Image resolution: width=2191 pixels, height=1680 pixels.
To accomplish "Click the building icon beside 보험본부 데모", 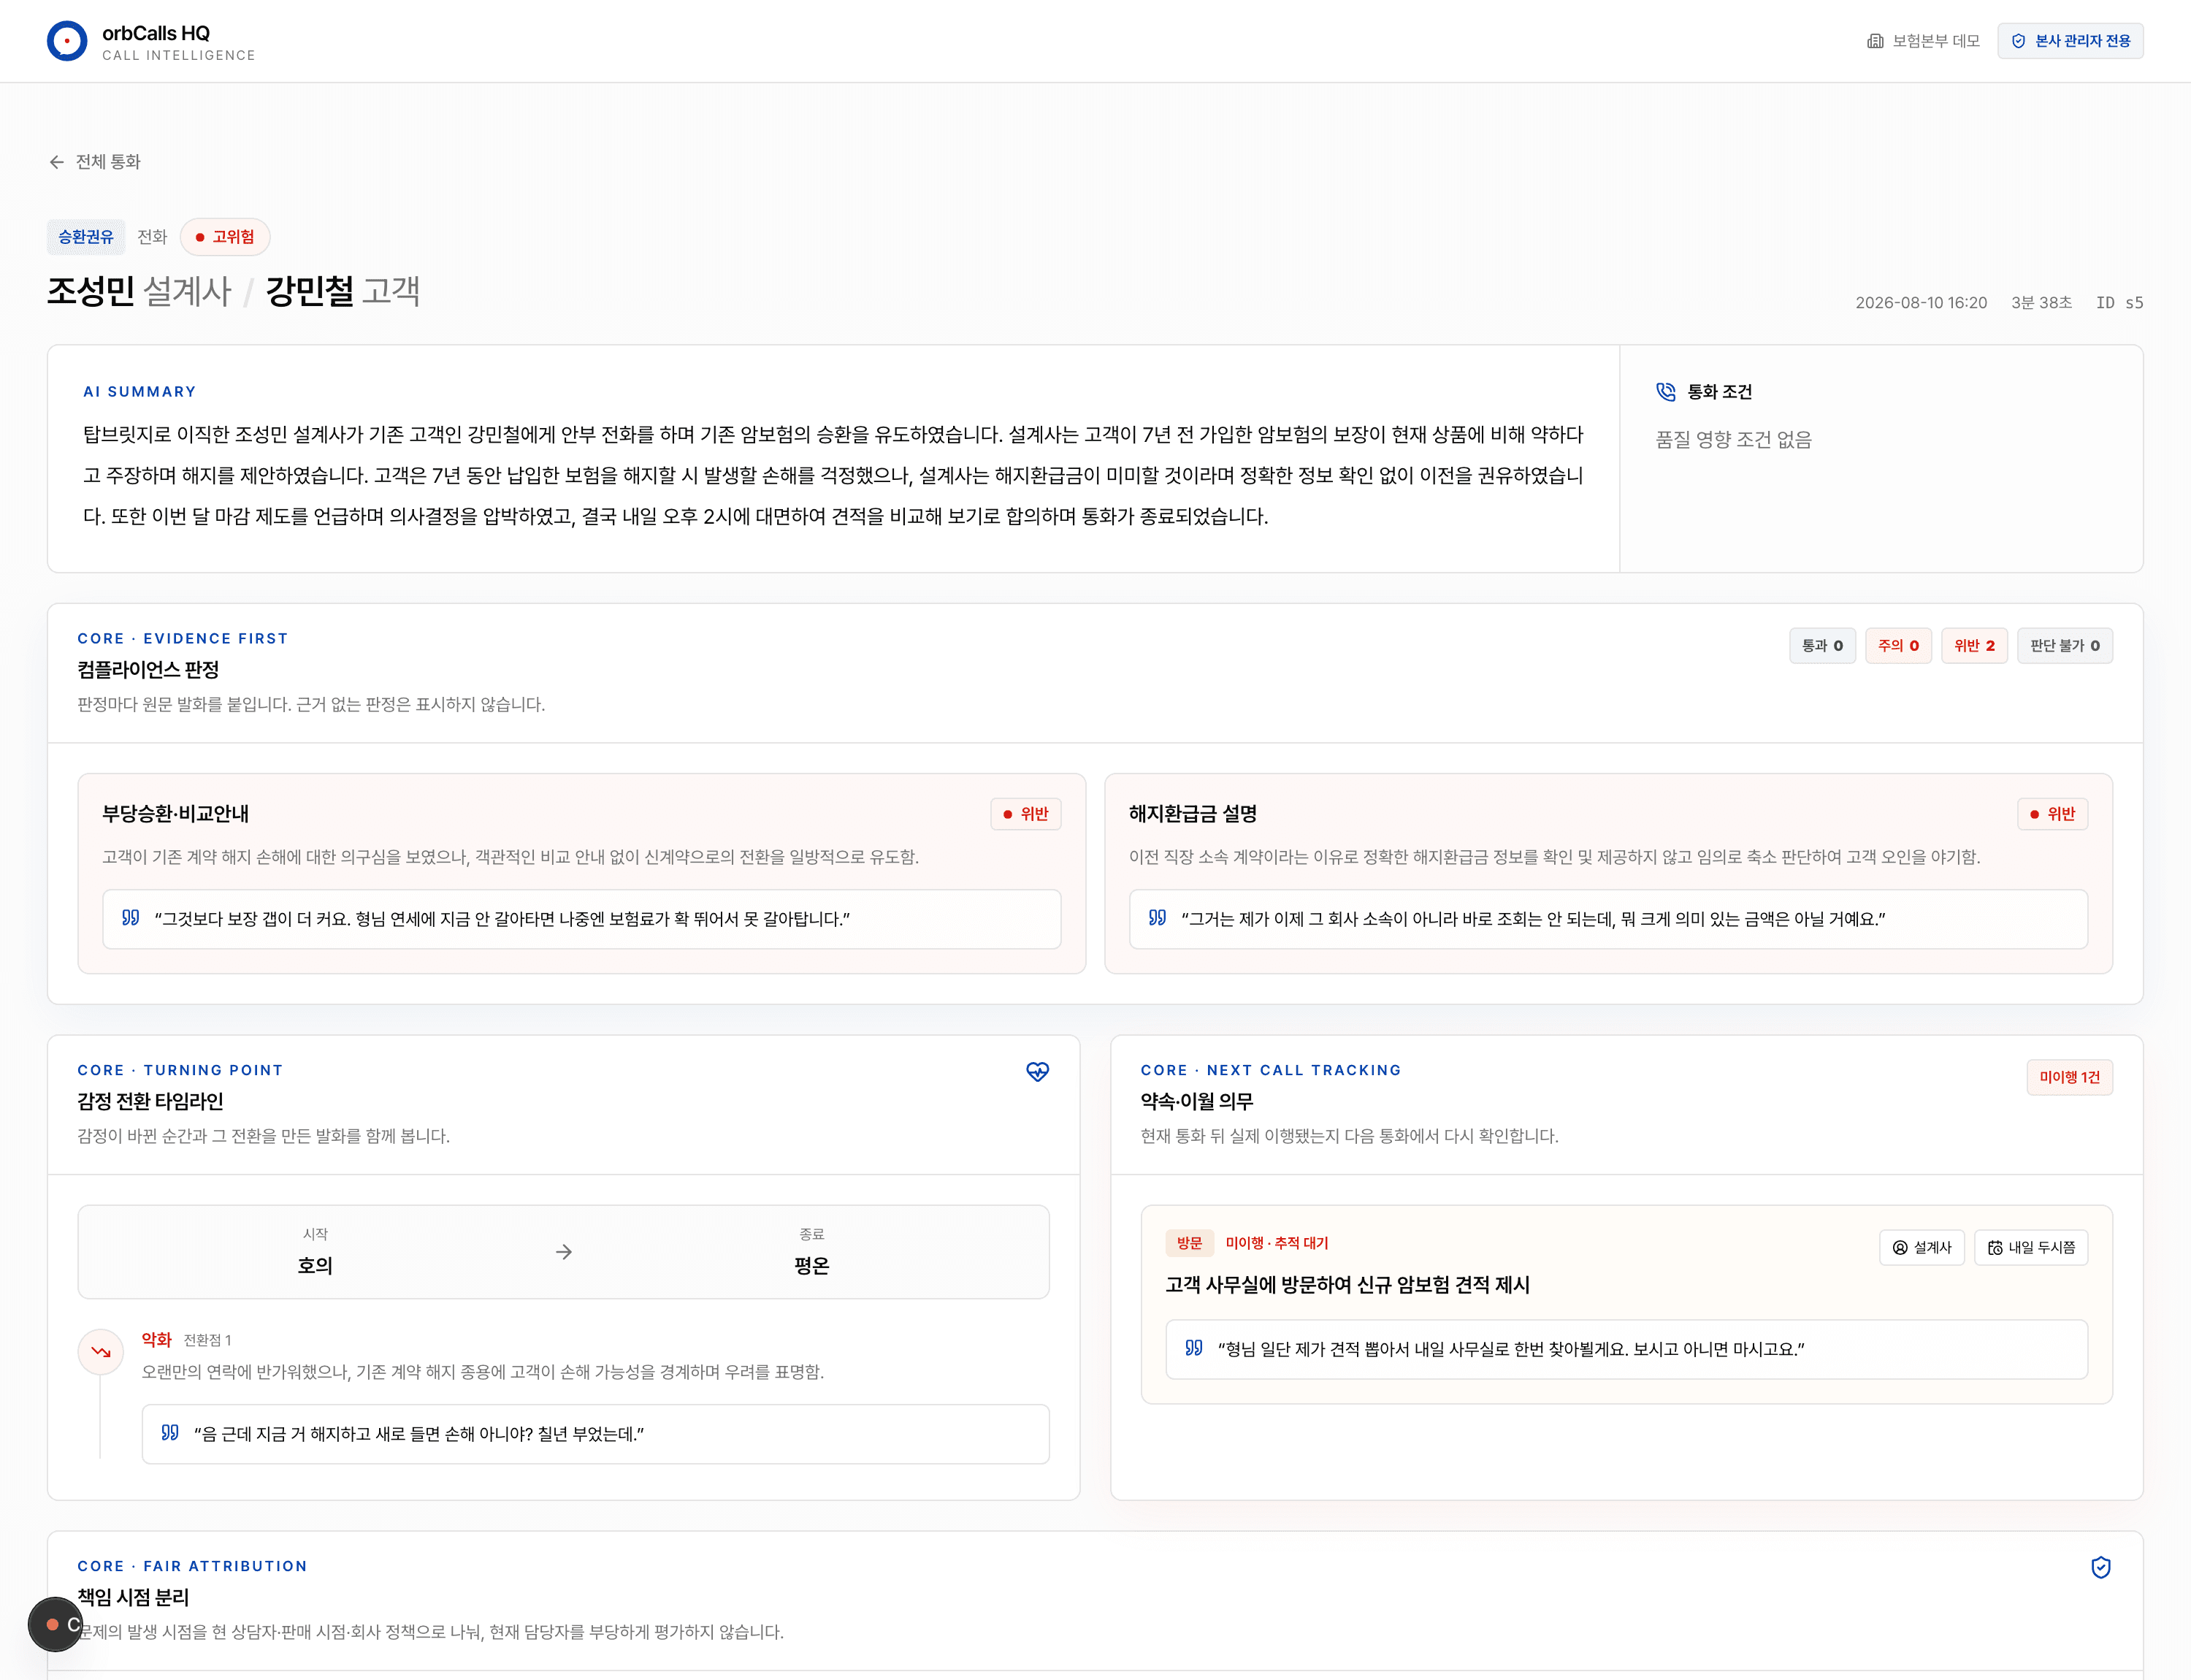I will pyautogui.click(x=1875, y=41).
